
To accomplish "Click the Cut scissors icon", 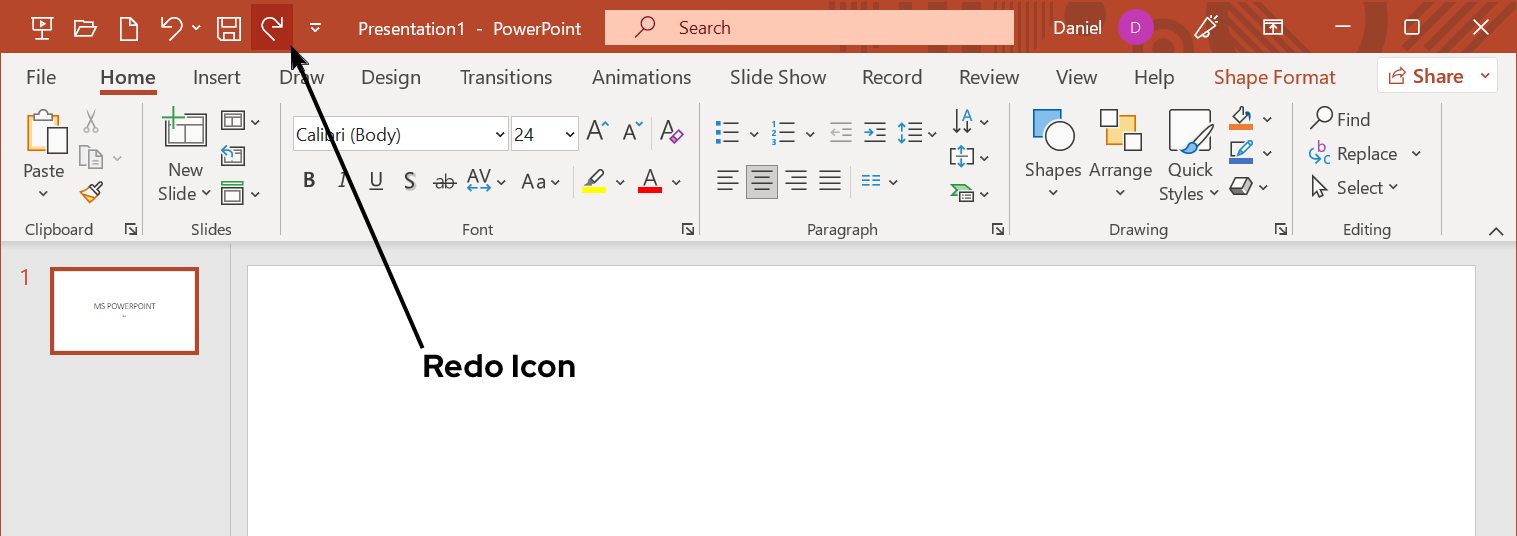I will pyautogui.click(x=91, y=122).
